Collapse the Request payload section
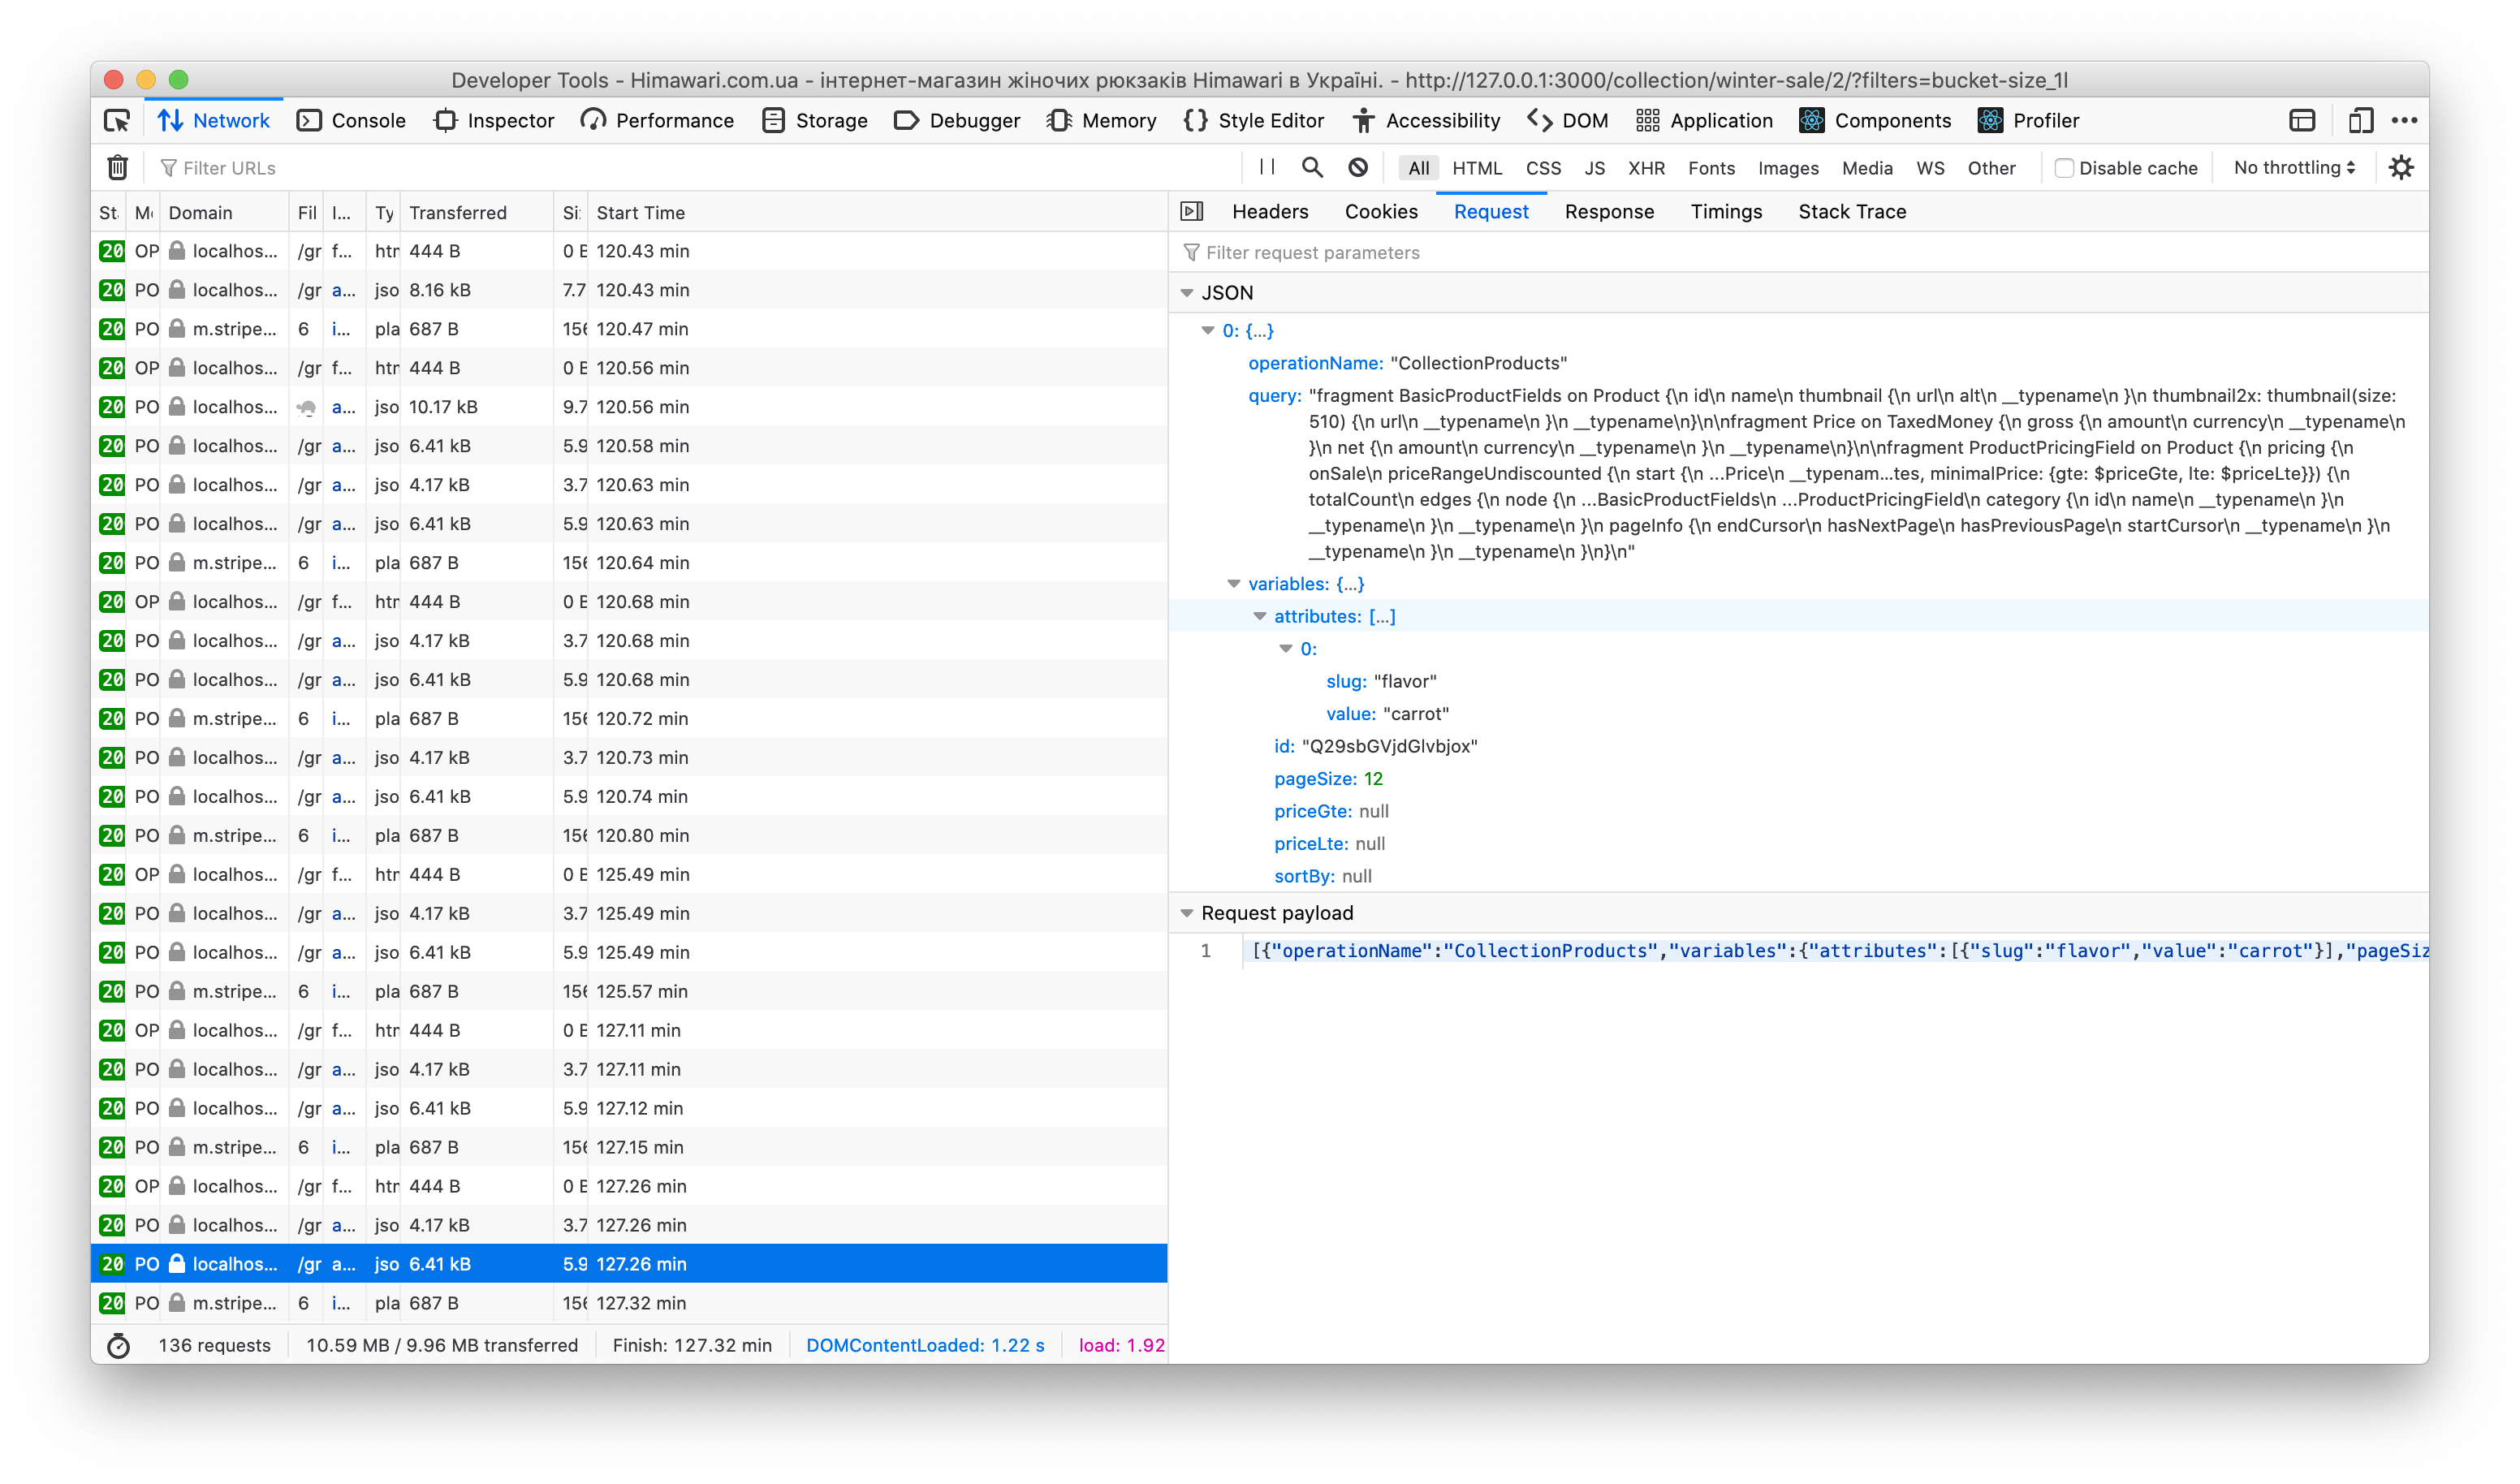 tap(1187, 912)
